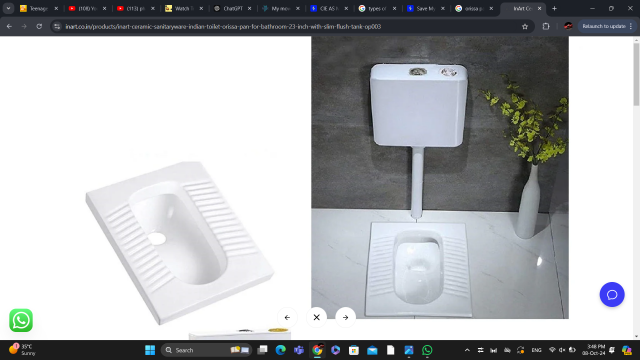Screen dimensions: 640x360
Task: Open a new browser tab
Action: [x=554, y=8]
